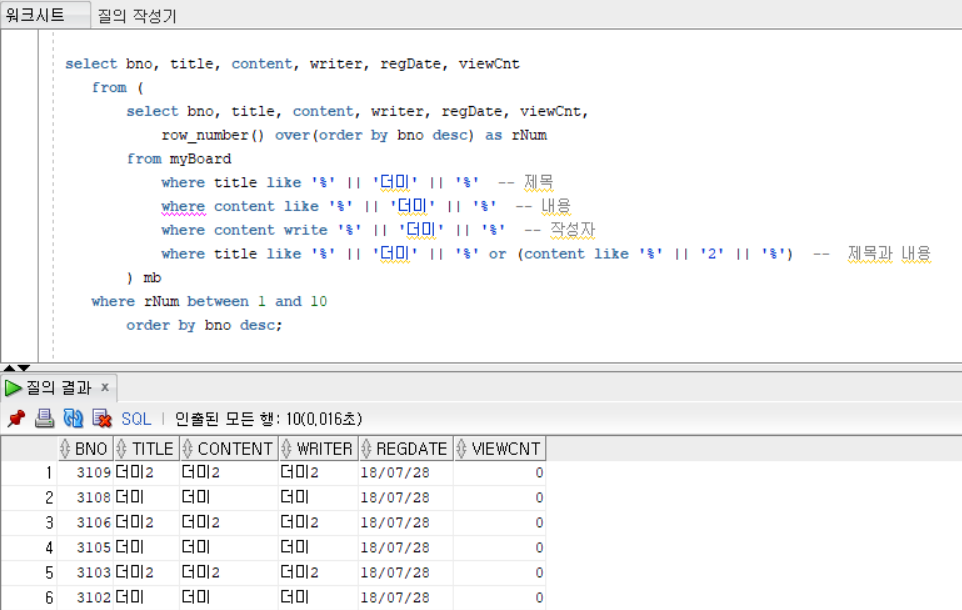Open the 질의 작성기 tab
The height and width of the screenshot is (610, 962).
[137, 15]
